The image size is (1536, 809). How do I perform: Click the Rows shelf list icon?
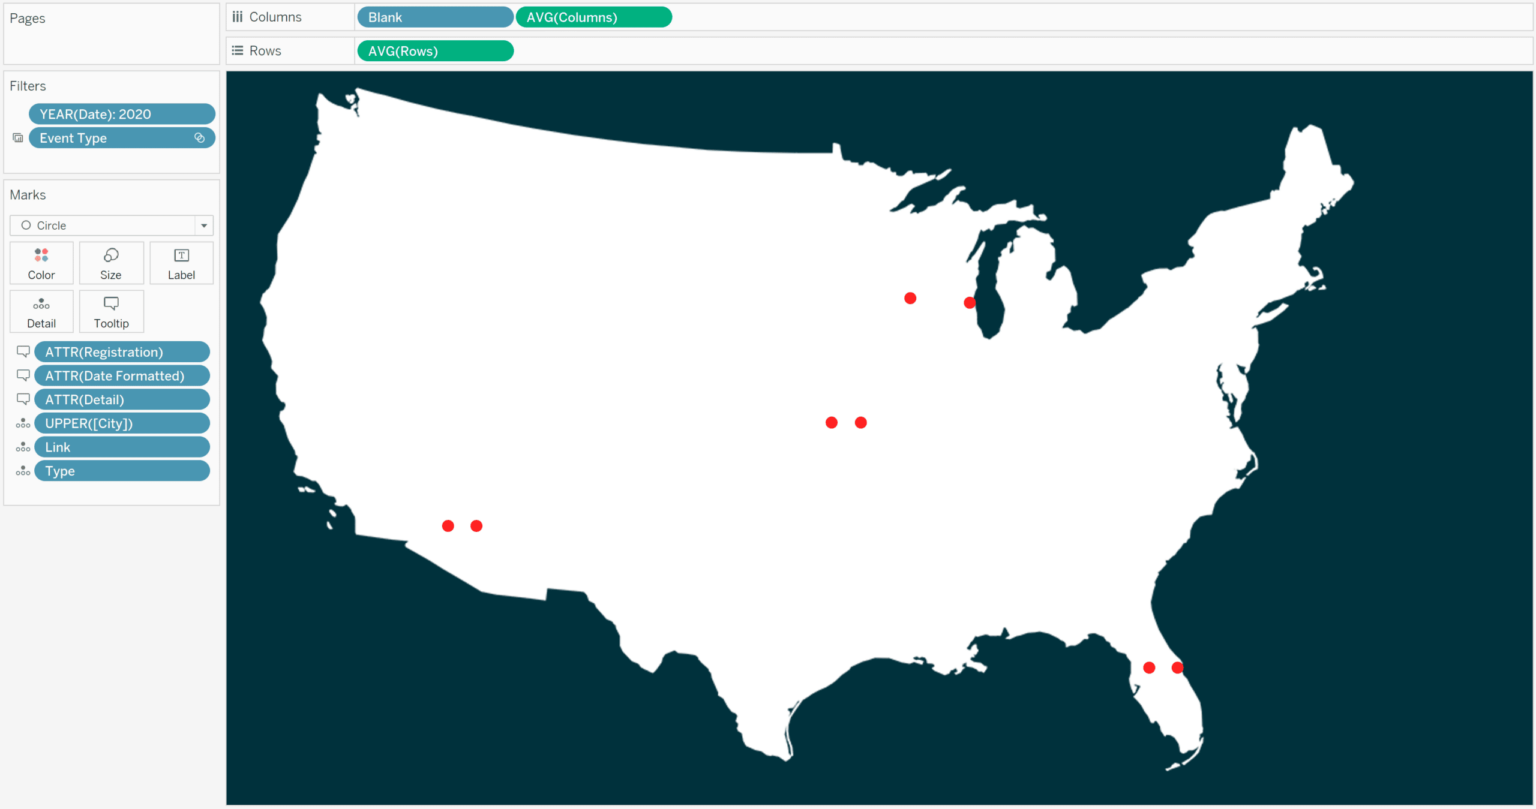coord(237,50)
